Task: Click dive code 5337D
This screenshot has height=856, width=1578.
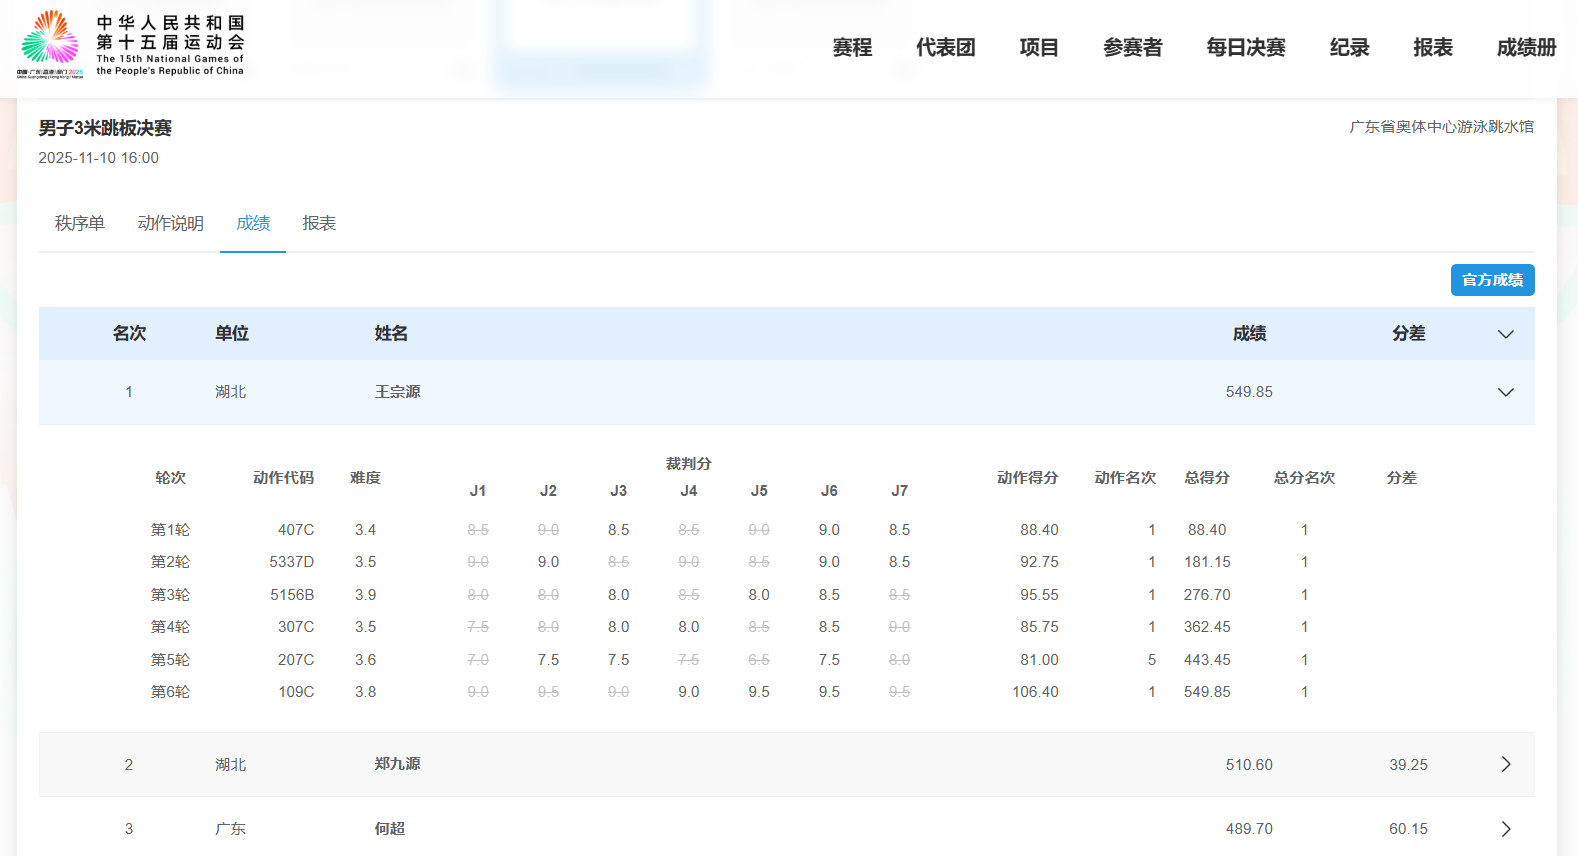Action: [x=291, y=562]
